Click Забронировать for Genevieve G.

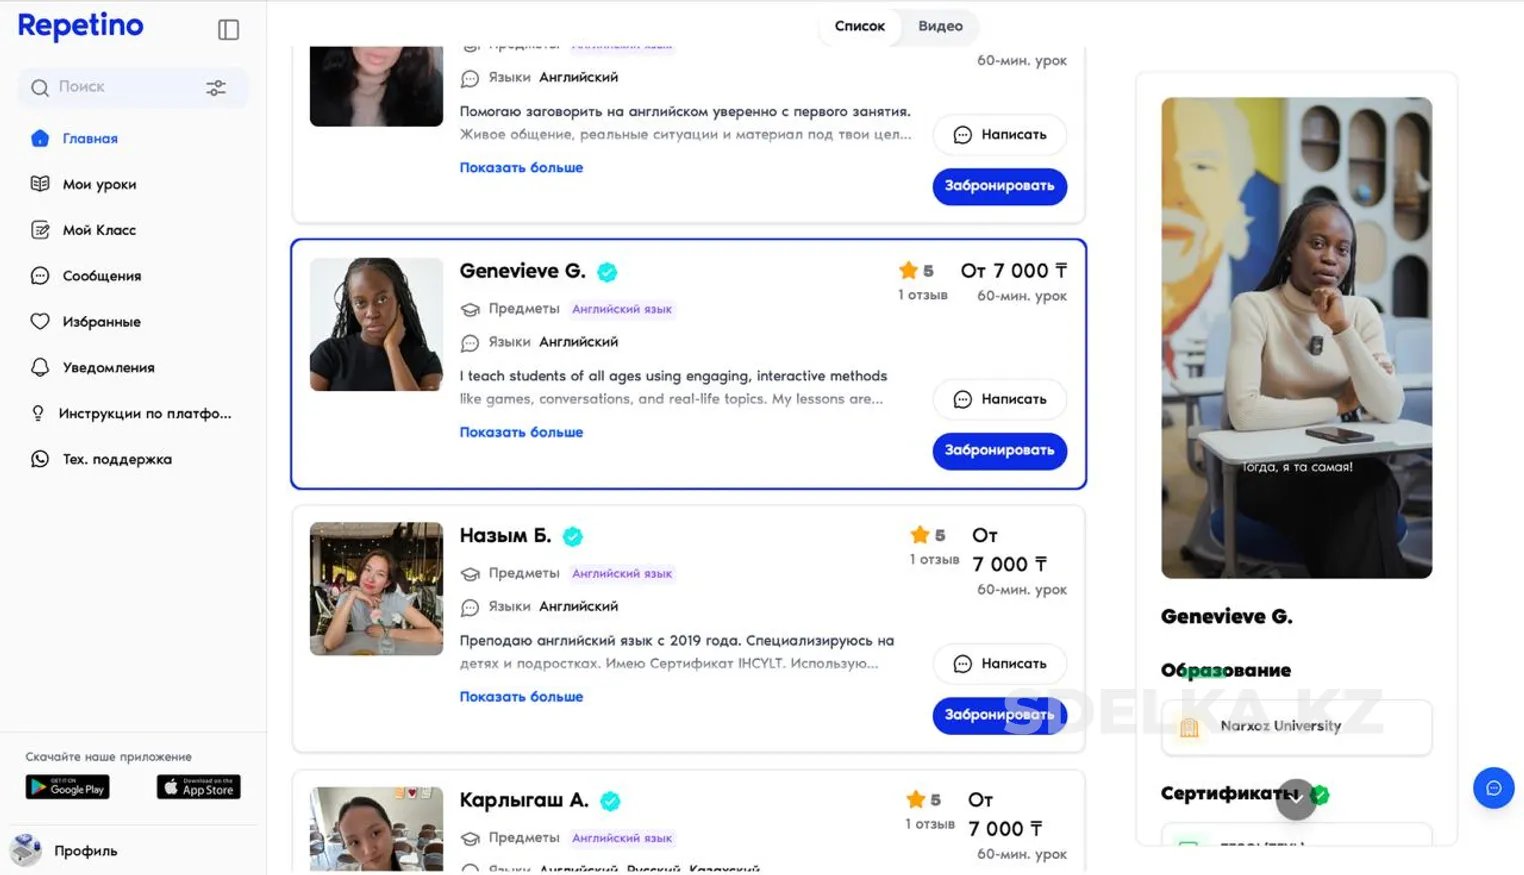click(x=999, y=450)
